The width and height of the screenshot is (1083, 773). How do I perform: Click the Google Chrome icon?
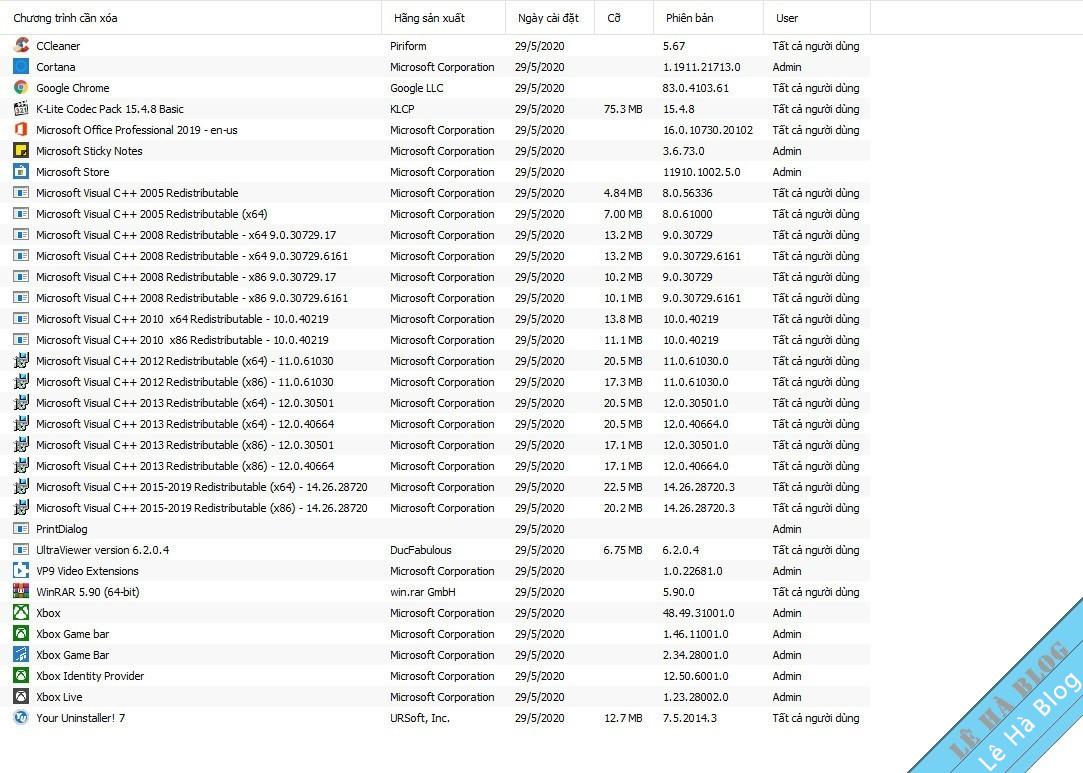[21, 88]
